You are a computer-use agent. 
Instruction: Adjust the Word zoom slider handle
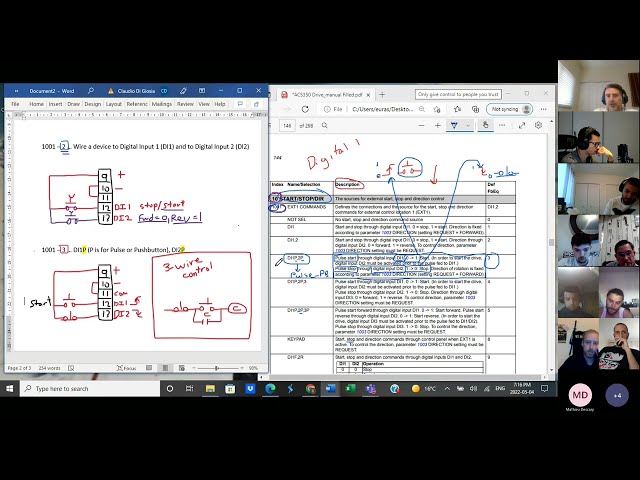click(216, 368)
